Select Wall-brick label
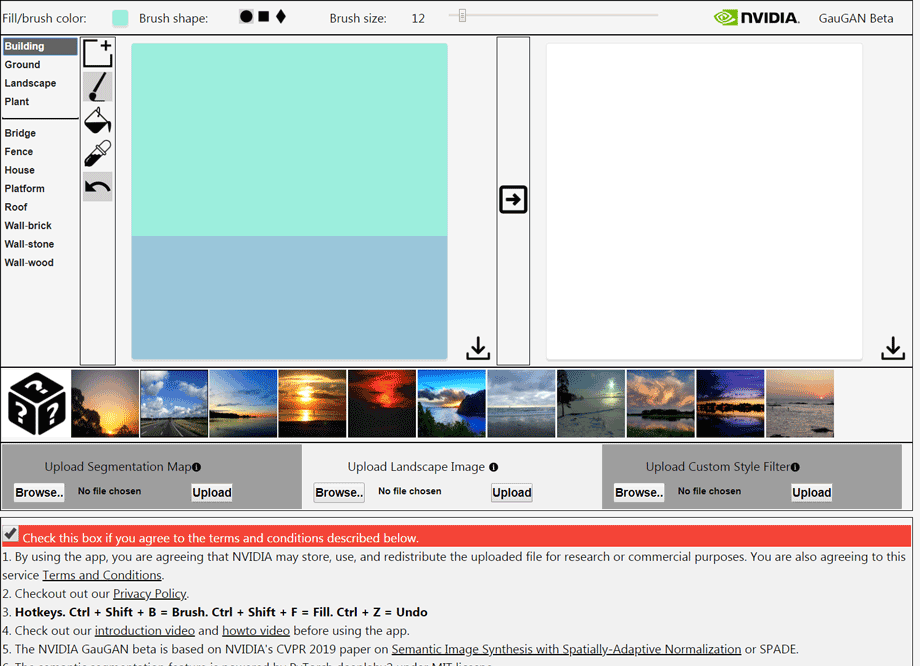Screen dimensions: 920x666 28,226
